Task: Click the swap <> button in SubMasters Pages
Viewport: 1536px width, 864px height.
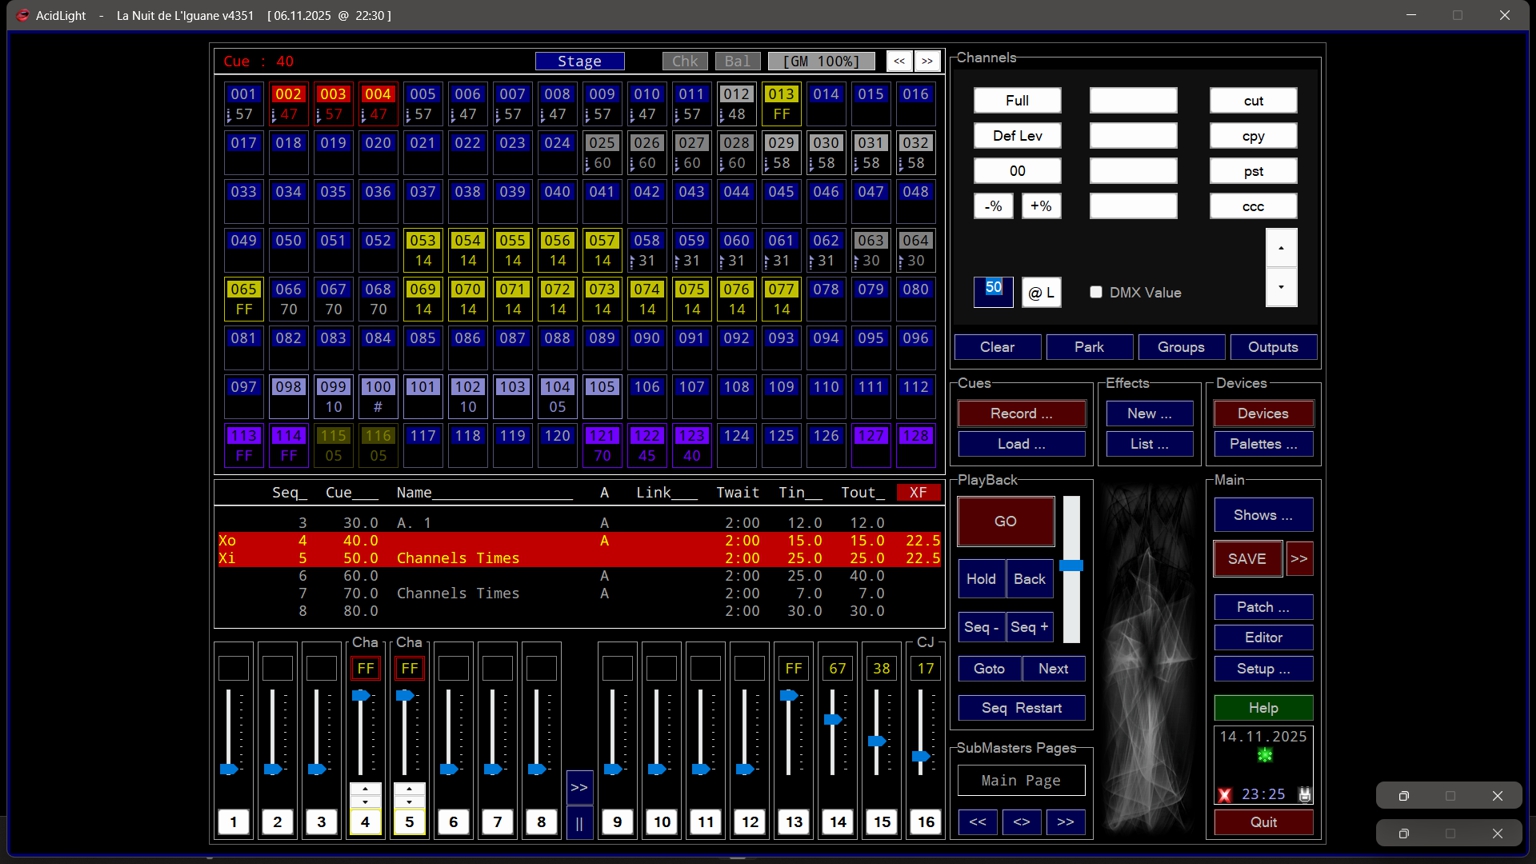Action: click(1021, 822)
